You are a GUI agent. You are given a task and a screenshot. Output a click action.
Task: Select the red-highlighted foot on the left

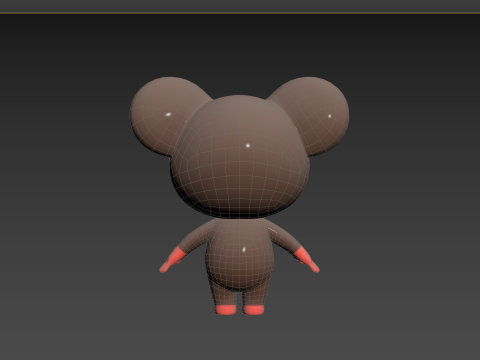[x=226, y=310]
